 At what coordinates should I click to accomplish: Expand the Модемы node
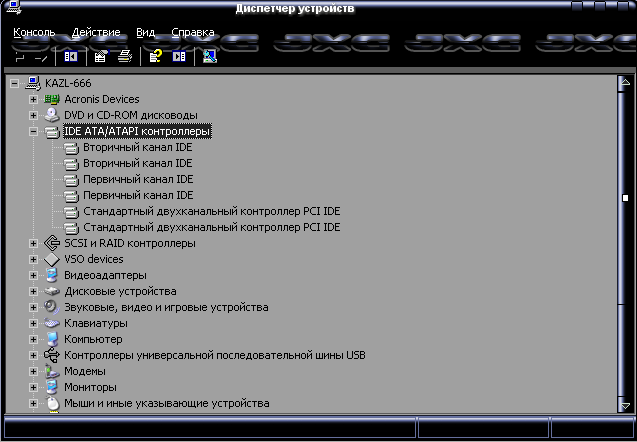click(x=33, y=371)
